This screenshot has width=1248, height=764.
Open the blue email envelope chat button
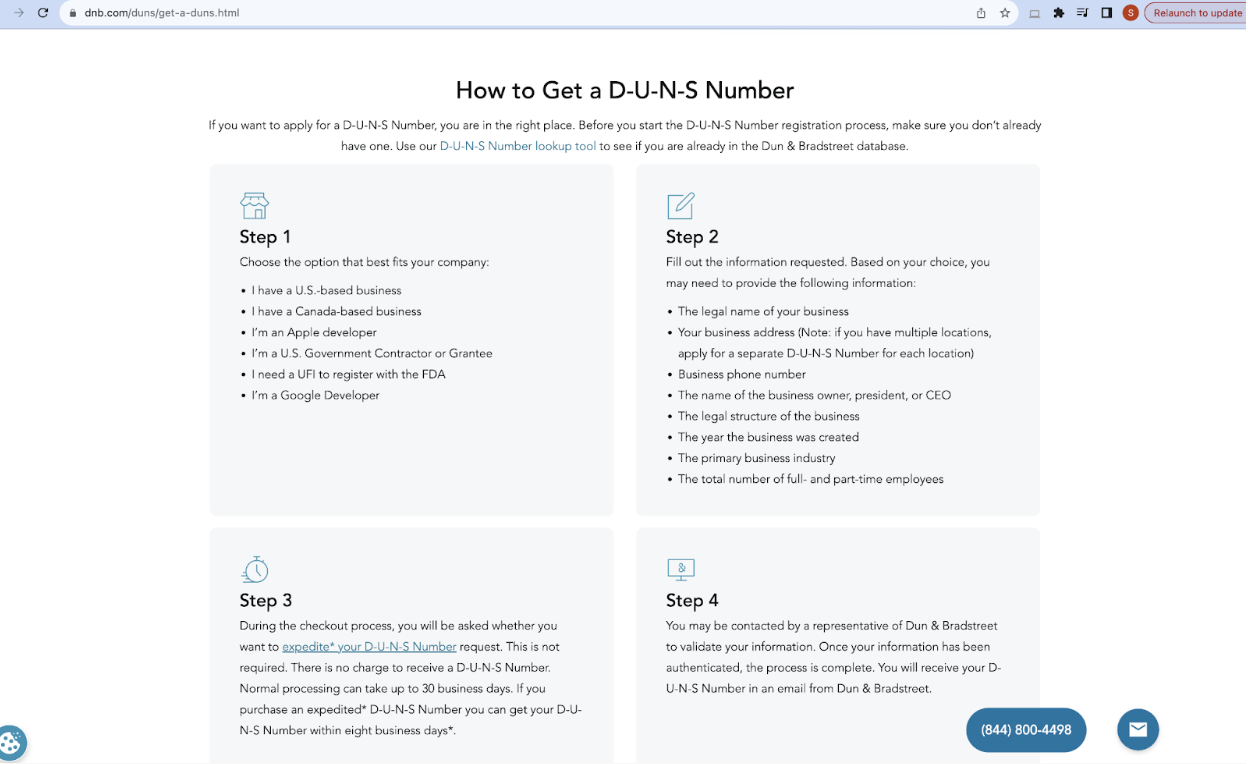coord(1138,730)
